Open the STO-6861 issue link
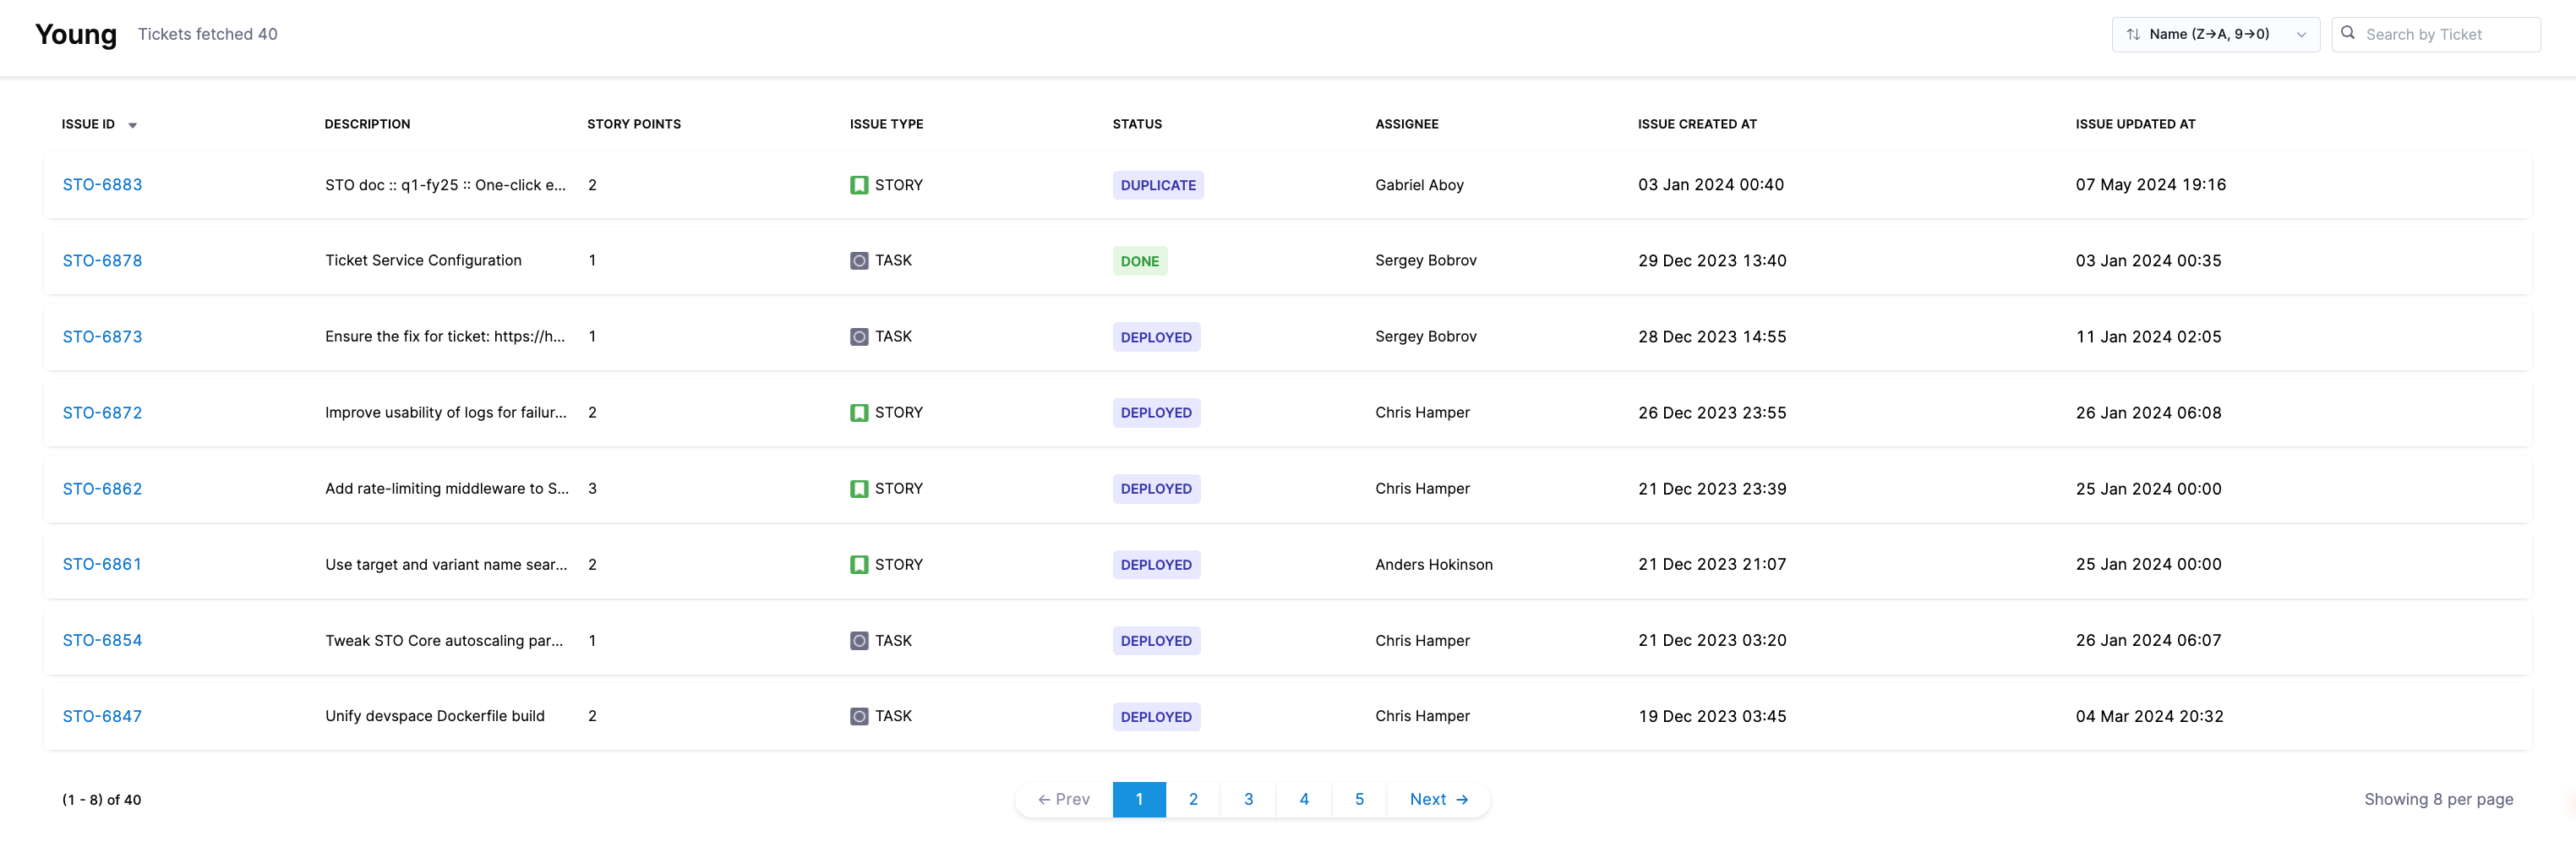Image resolution: width=2576 pixels, height=864 pixels. coord(102,564)
